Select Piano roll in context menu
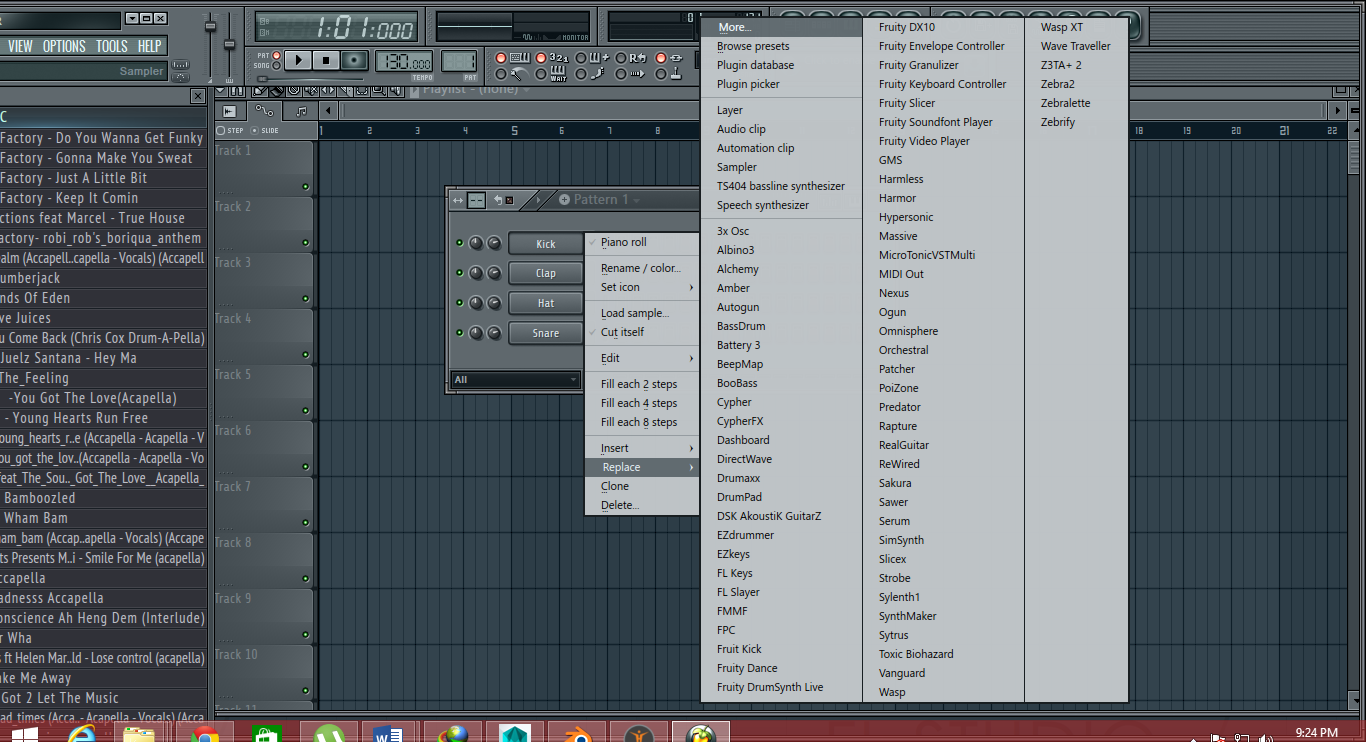 point(642,242)
